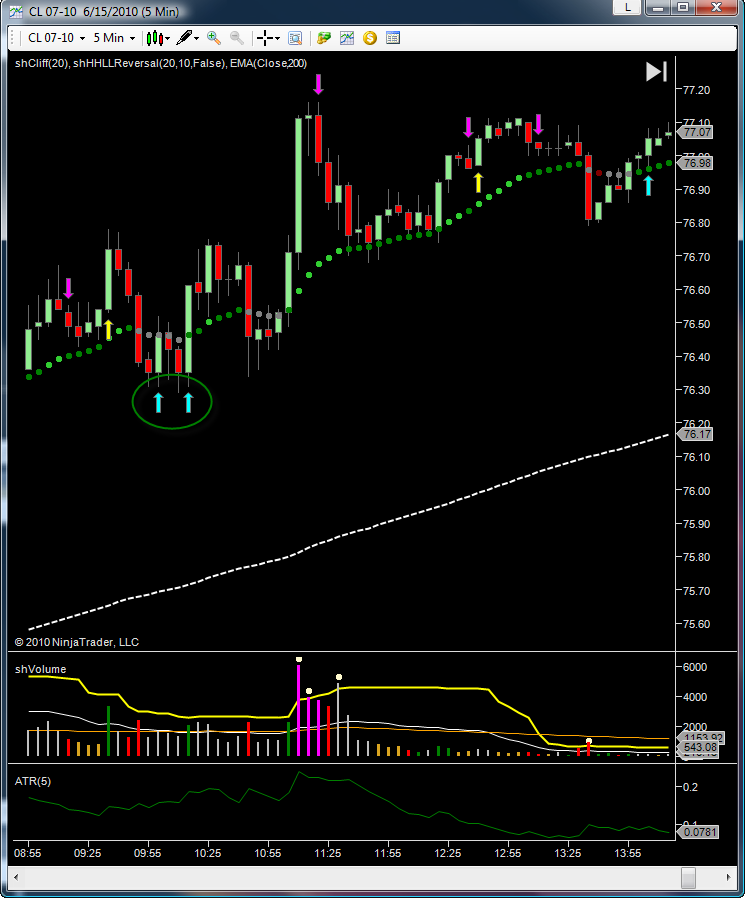The height and width of the screenshot is (898, 745).
Task: Click the 6000 volume axis label
Action: 695,667
